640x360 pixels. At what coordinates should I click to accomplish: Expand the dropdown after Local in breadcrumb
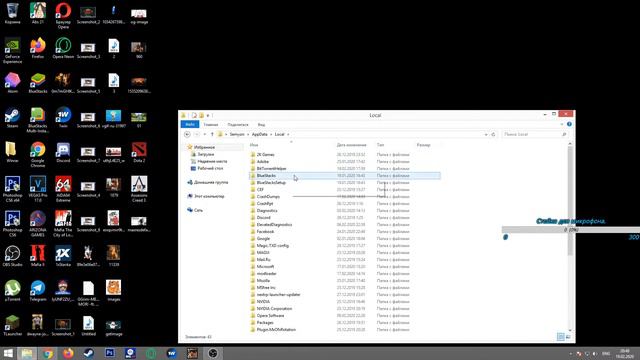click(x=288, y=134)
